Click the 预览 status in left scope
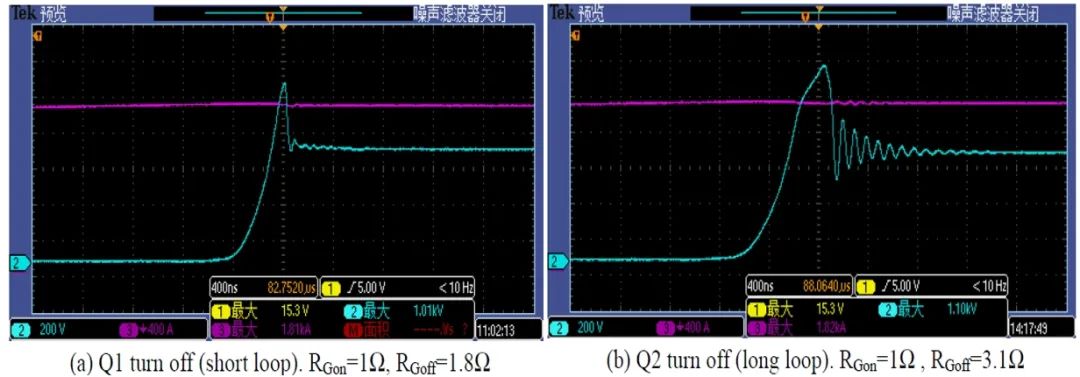 pyautogui.click(x=52, y=14)
